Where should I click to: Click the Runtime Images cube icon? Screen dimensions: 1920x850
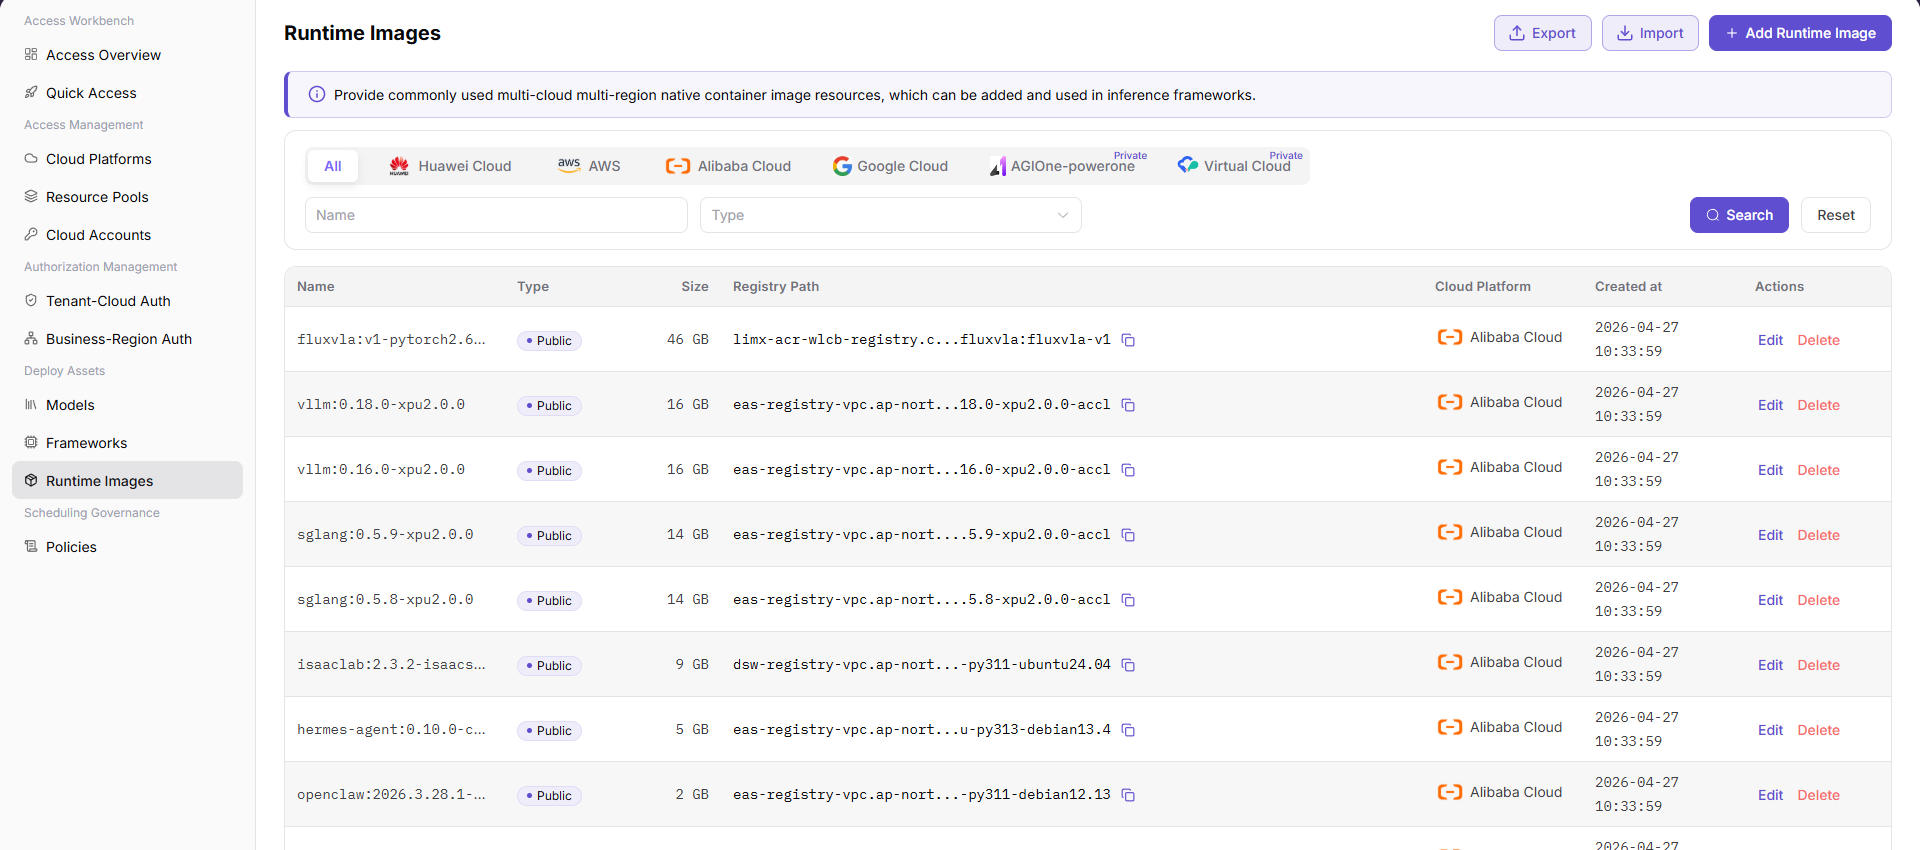tap(31, 480)
